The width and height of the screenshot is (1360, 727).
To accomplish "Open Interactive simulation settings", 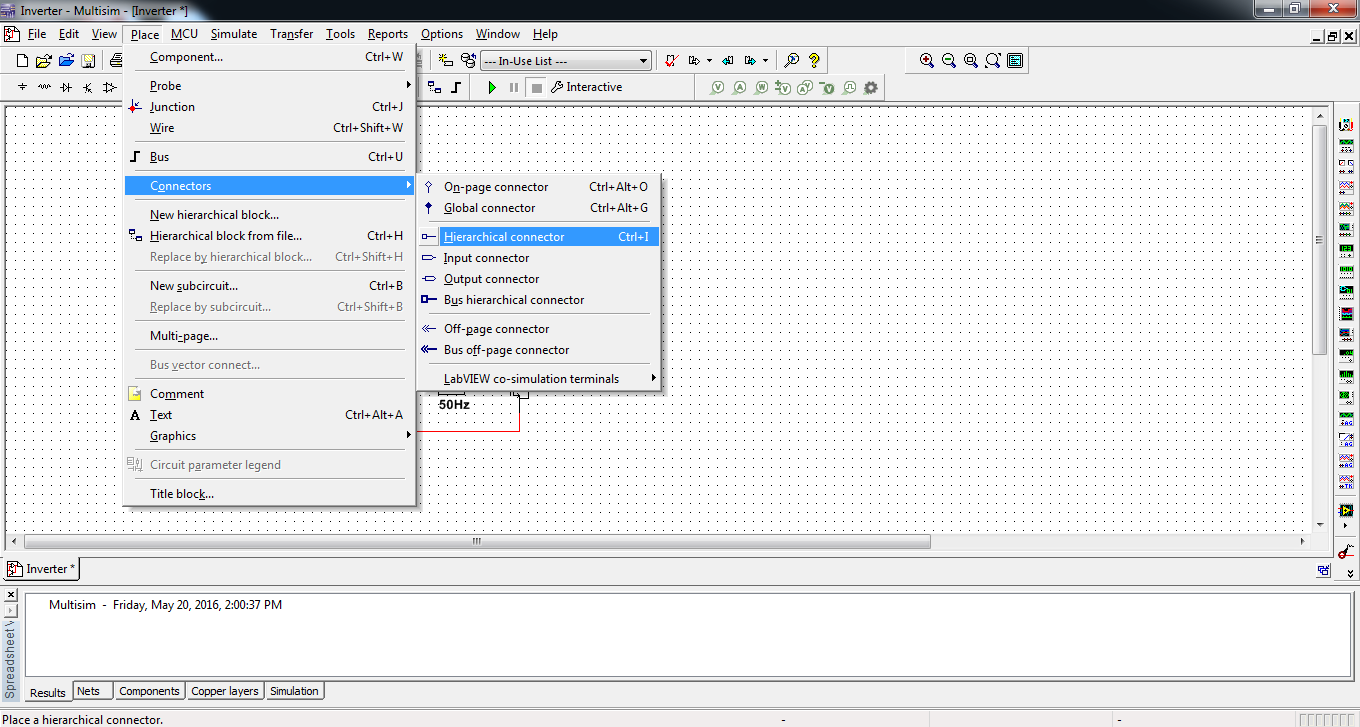I will 586,88.
